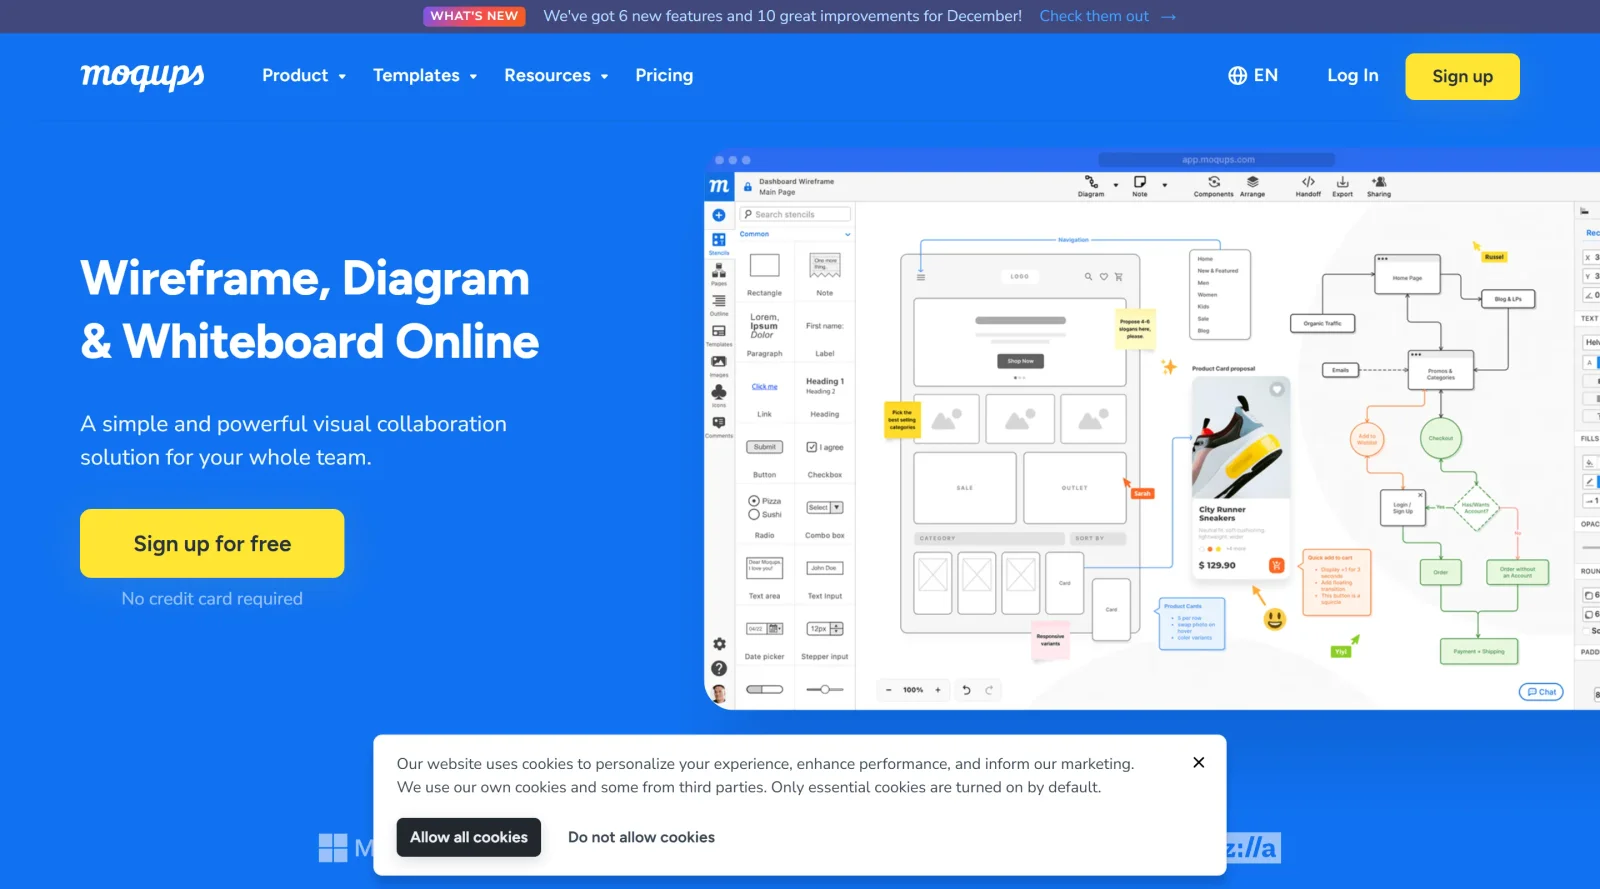
Task: Click the 'Click me' link stencil
Action: (764, 387)
